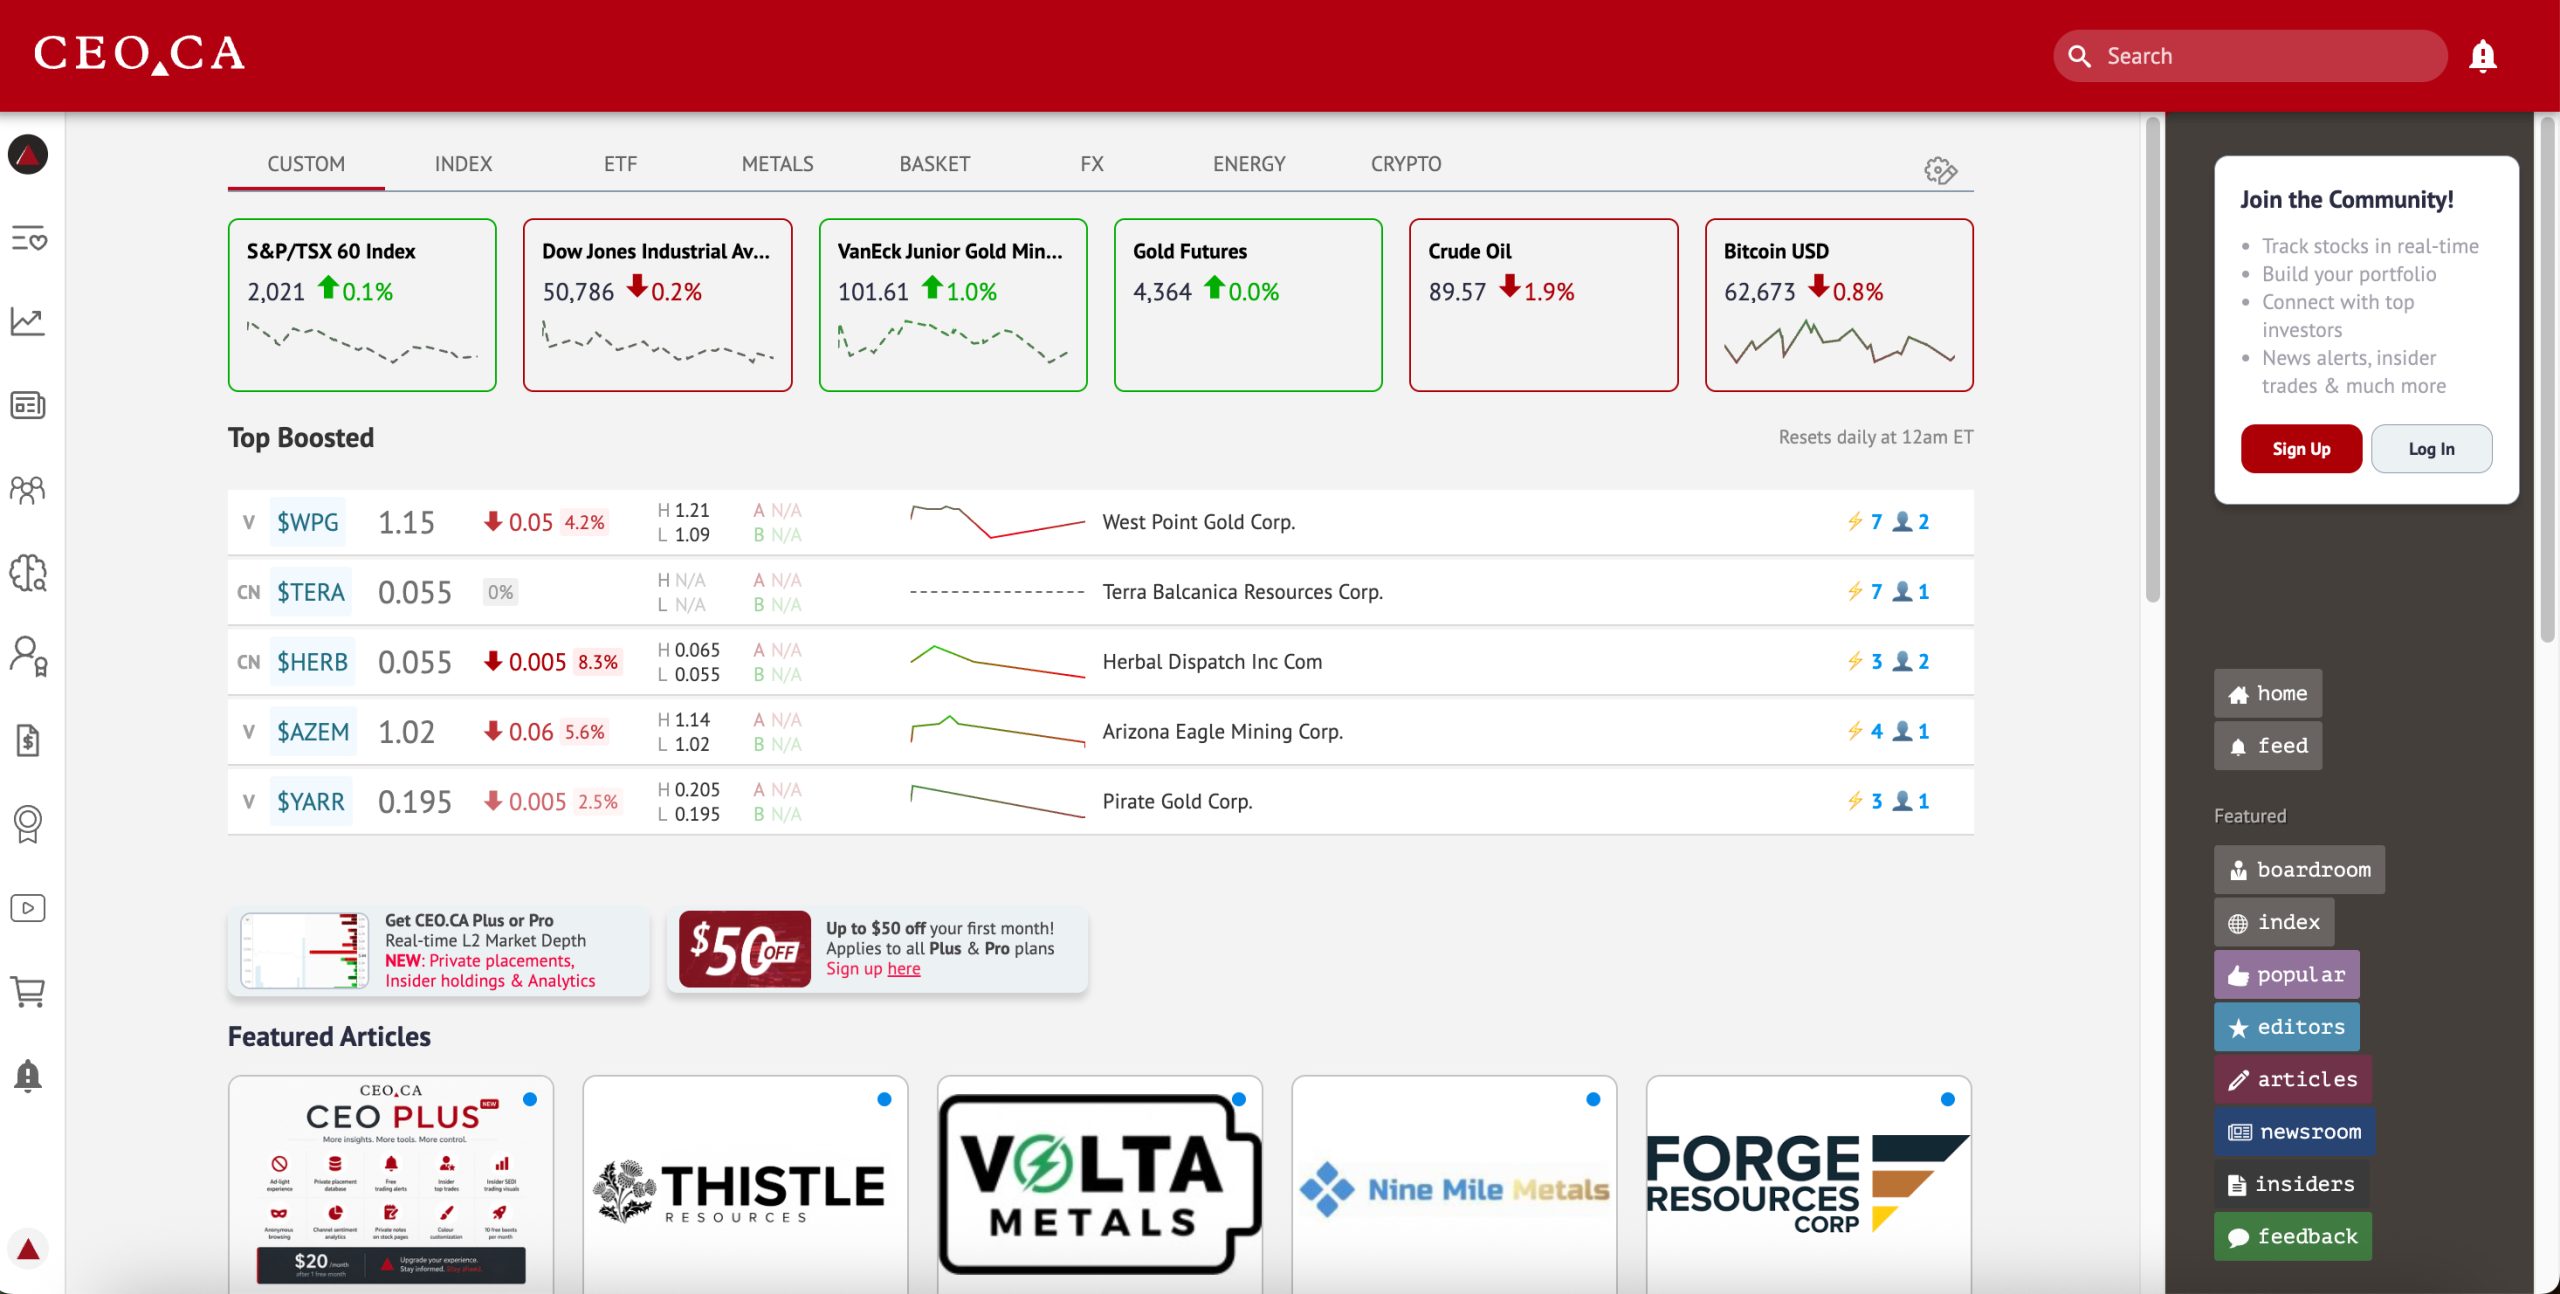Click the CEO.CA logo in header
Screen dimensions: 2560x1294
139,54
